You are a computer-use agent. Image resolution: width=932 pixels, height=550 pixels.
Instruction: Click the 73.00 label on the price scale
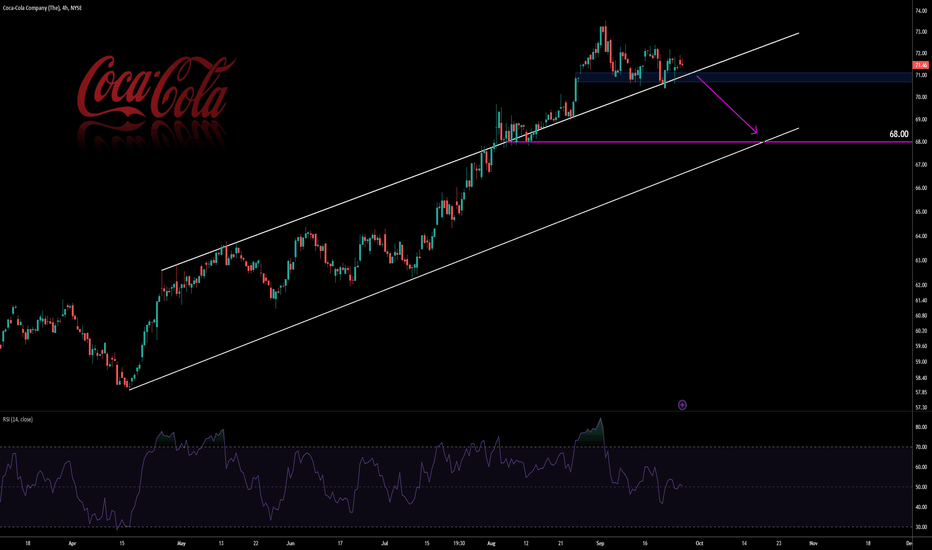pos(921,32)
